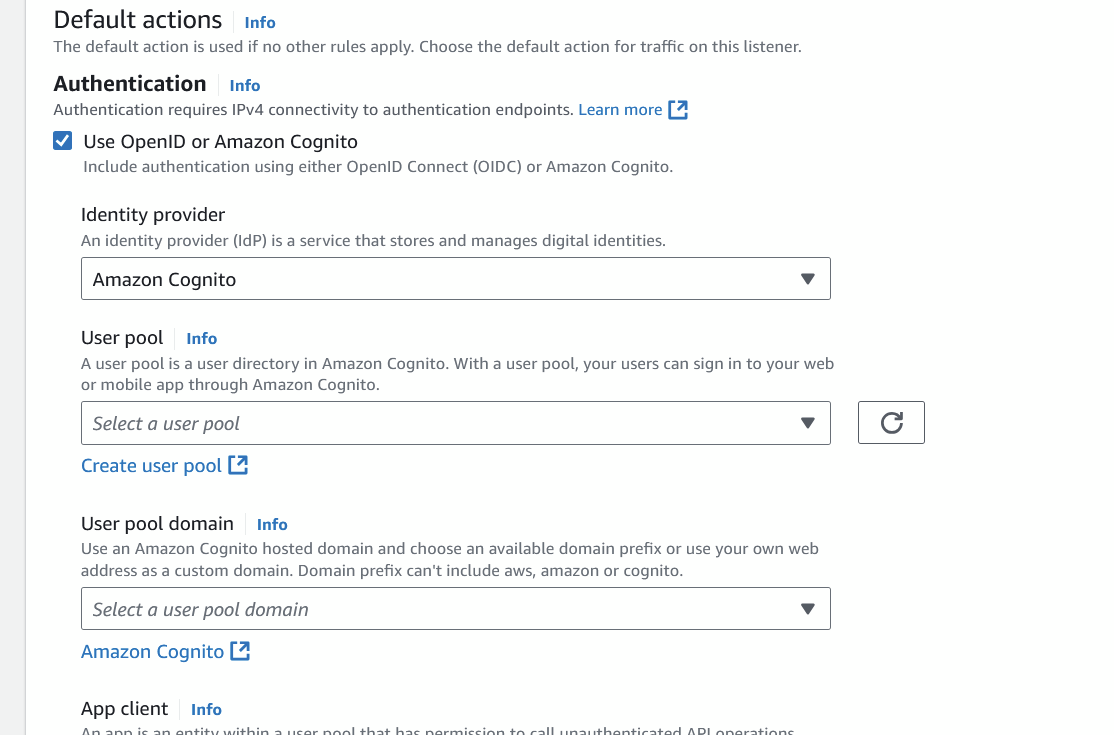Open the Amazon Cognito console link
1114x735 pixels.
point(153,651)
